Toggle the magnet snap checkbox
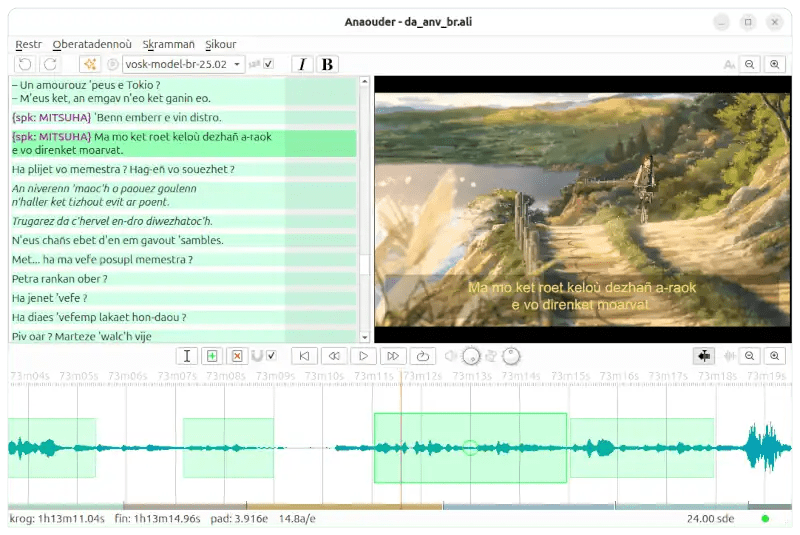This screenshot has width=800, height=535. (x=271, y=356)
